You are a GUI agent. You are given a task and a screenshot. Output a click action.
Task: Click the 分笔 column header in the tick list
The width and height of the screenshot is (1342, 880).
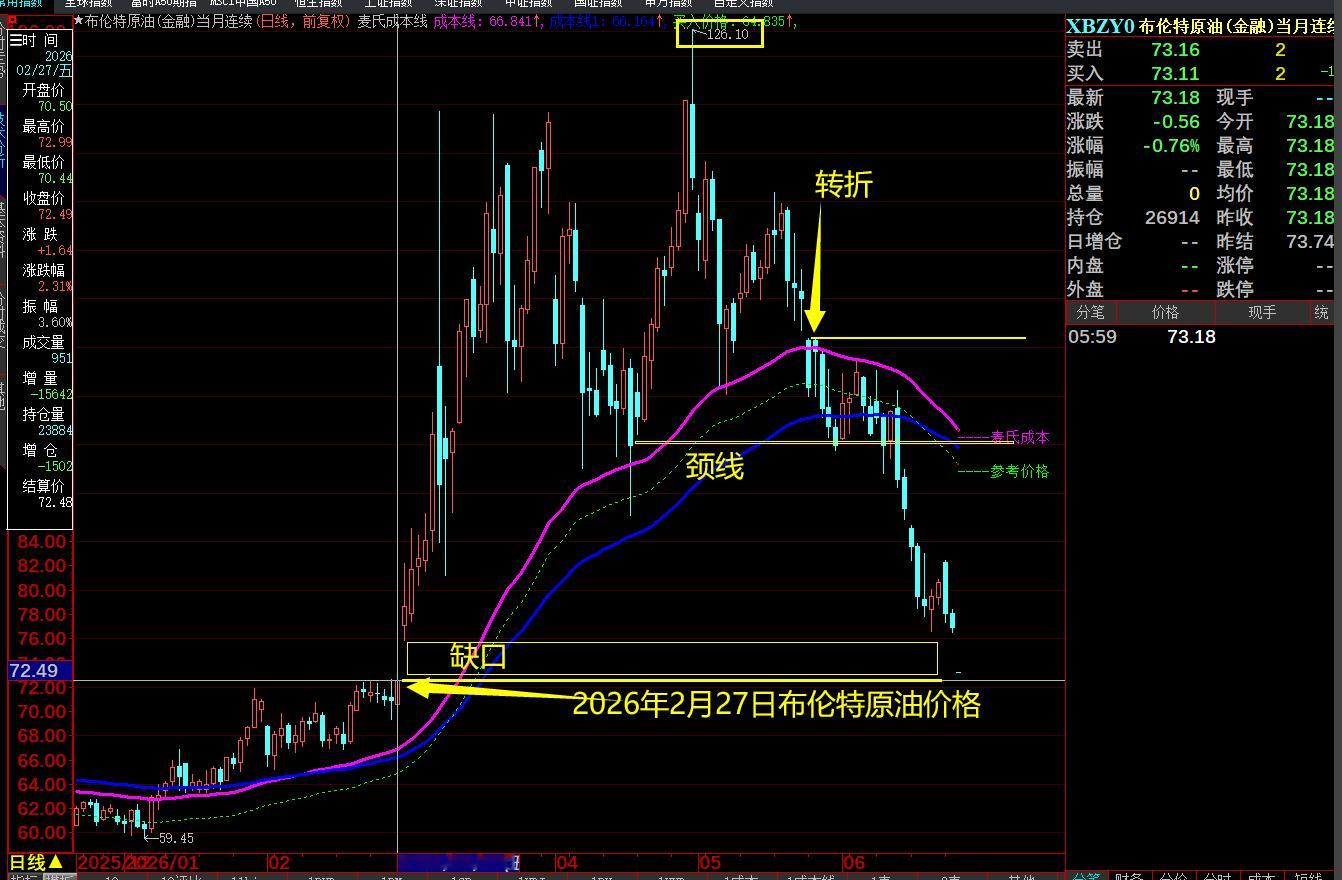click(1091, 313)
